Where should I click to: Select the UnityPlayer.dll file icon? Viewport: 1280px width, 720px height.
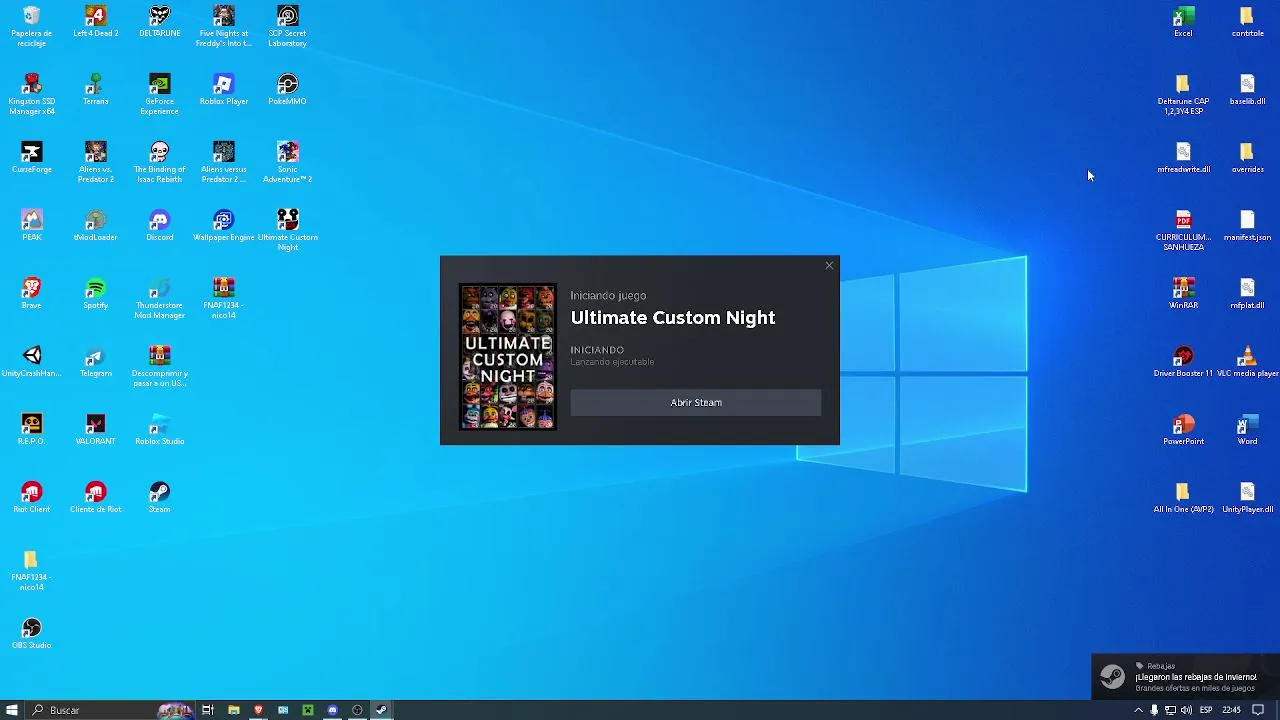pyautogui.click(x=1248, y=498)
